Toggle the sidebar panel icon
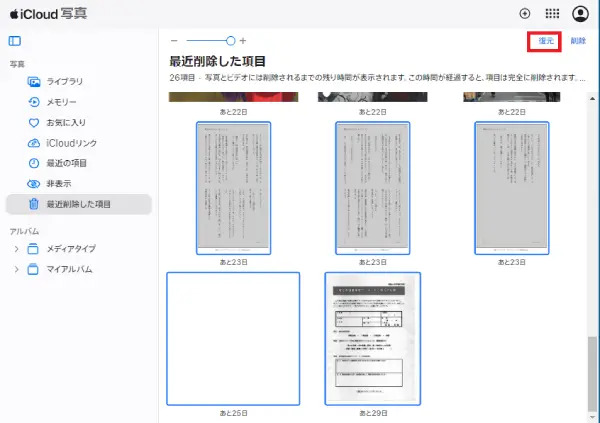The width and height of the screenshot is (600, 423). click(15, 41)
